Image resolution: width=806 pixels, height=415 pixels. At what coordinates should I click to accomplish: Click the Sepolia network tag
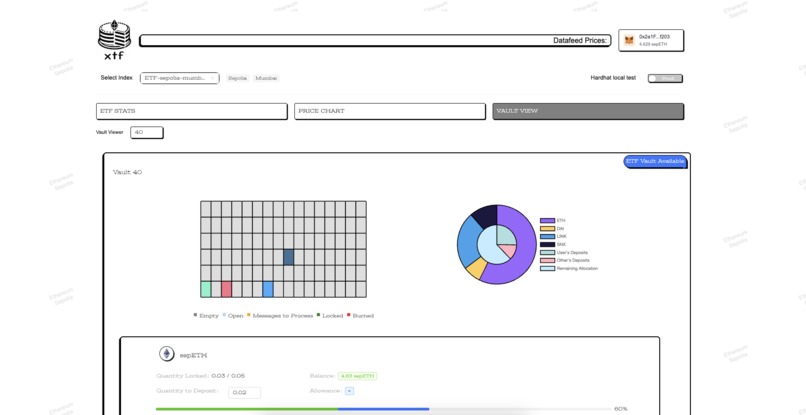[237, 78]
